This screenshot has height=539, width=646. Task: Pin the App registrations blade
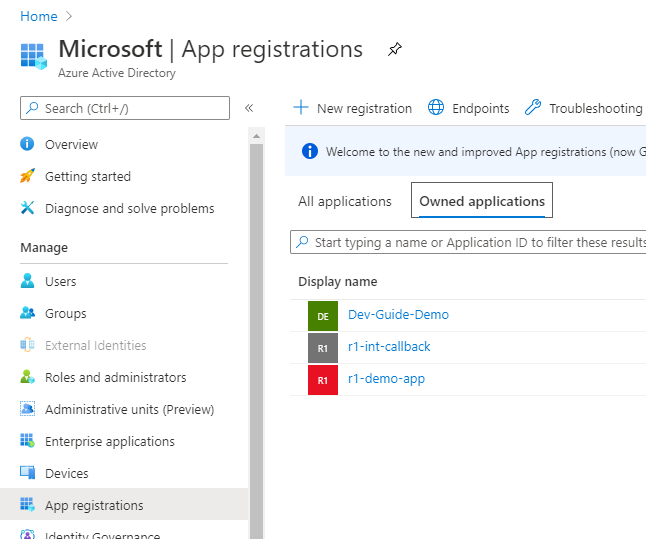[395, 49]
